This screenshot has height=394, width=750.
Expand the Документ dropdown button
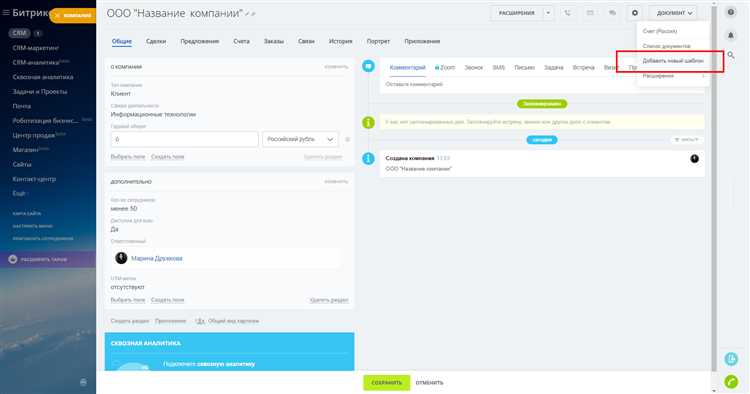tap(673, 13)
